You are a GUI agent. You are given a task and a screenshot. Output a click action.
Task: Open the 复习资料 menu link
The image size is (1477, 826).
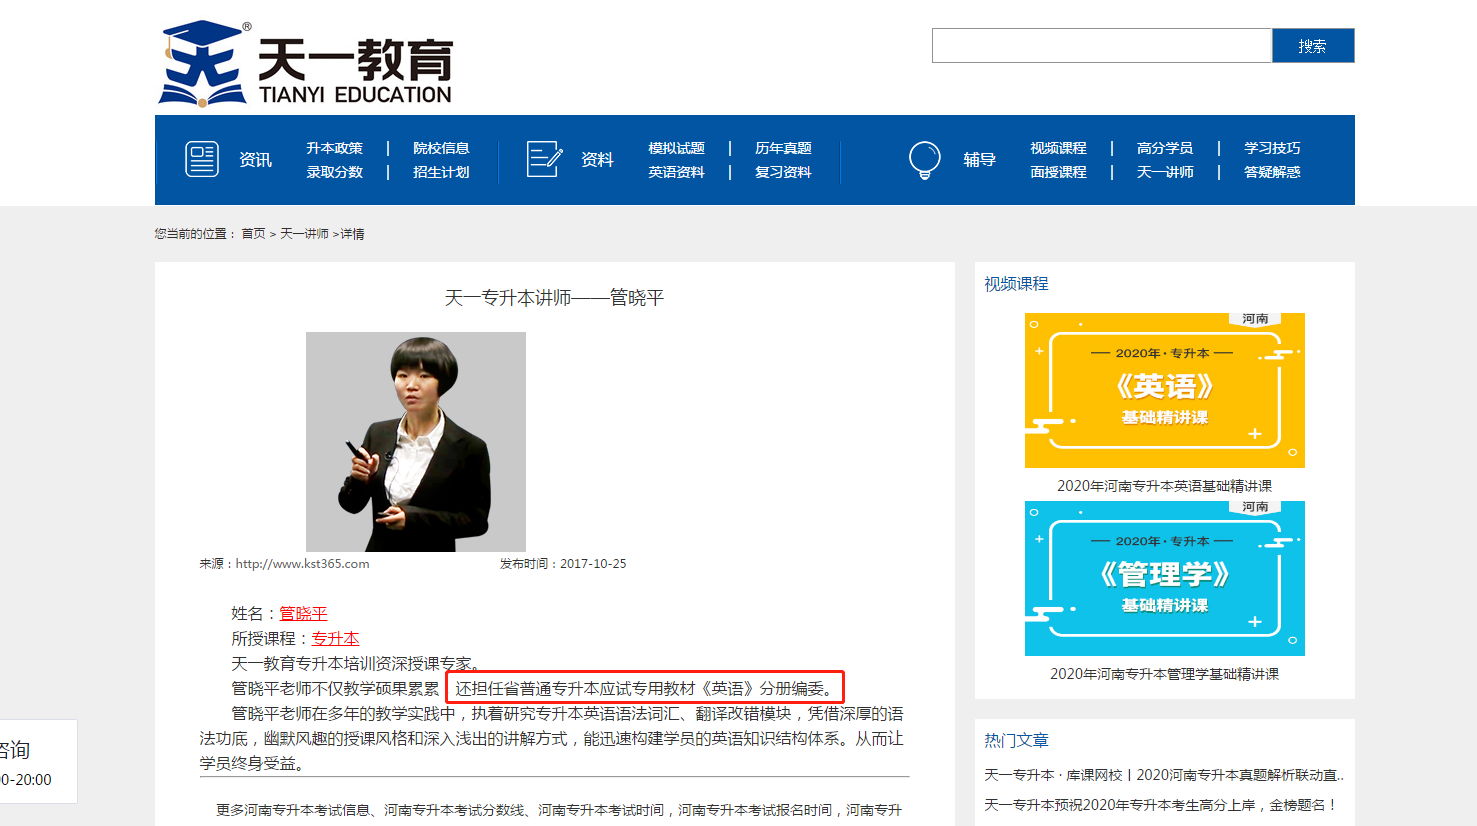click(x=783, y=172)
